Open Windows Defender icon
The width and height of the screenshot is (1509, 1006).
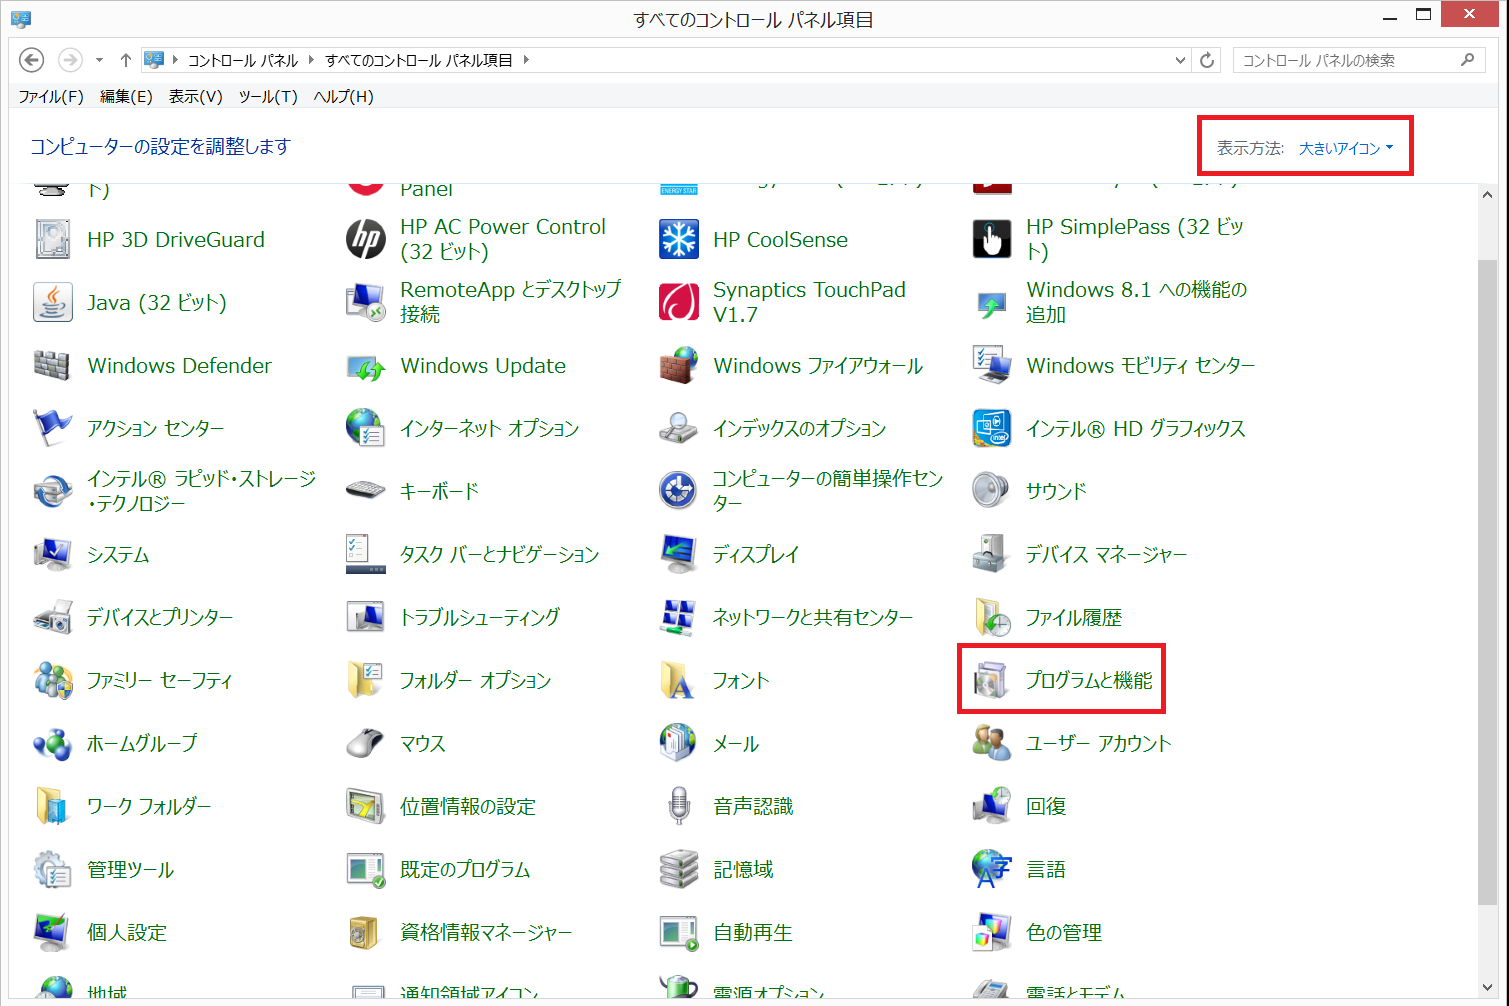pos(52,366)
